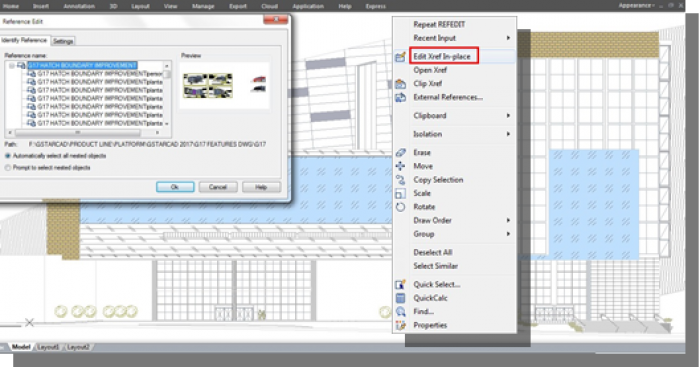Open External References via its icon
The image size is (700, 367).
pyautogui.click(x=400, y=97)
